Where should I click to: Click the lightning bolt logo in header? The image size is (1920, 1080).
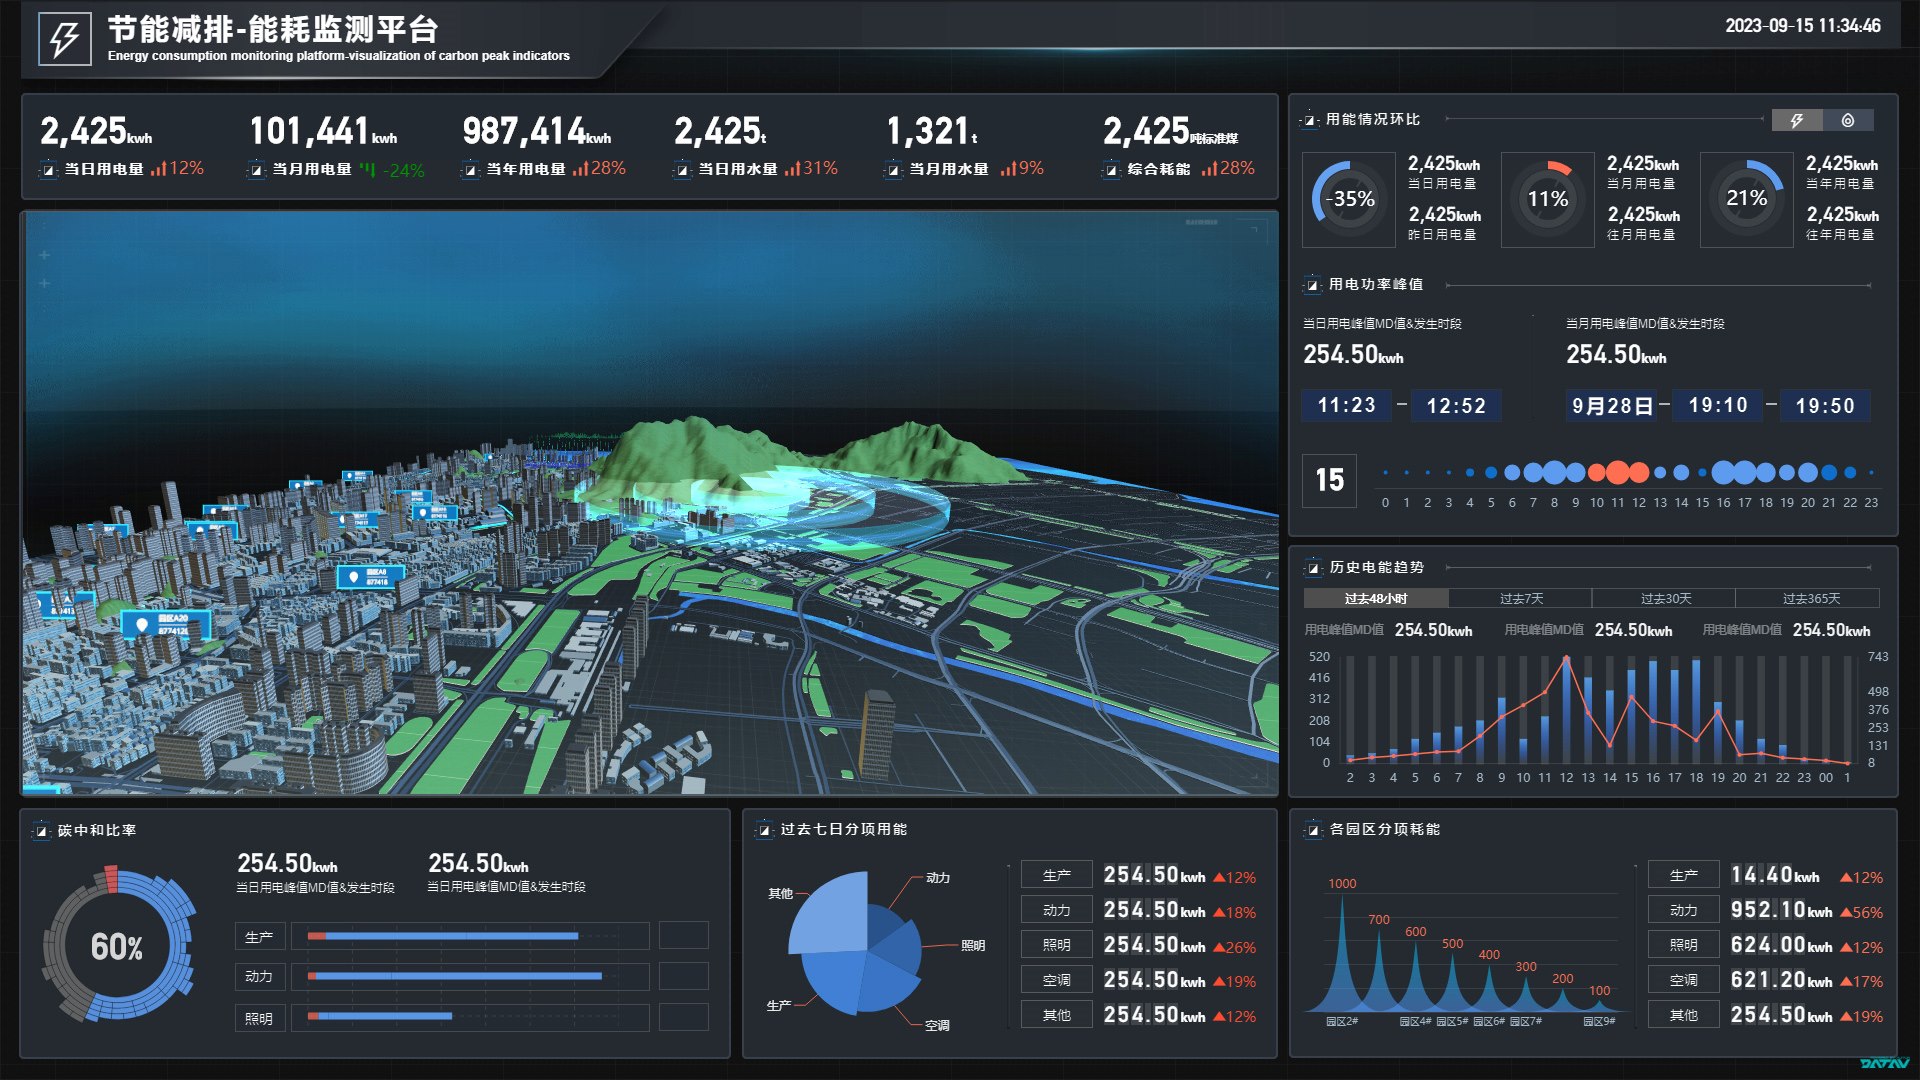[65, 39]
